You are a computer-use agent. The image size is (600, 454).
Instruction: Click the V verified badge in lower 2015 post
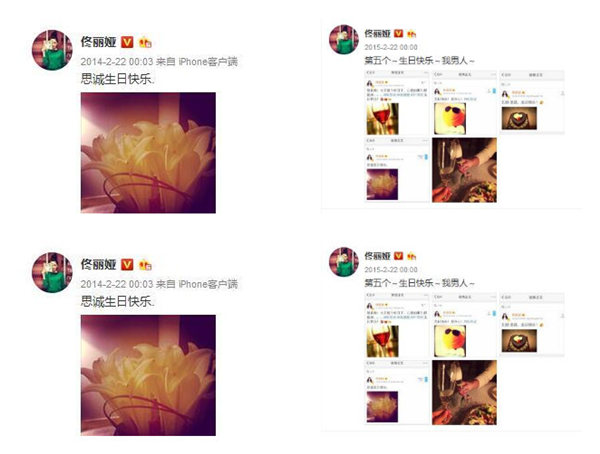[398, 256]
